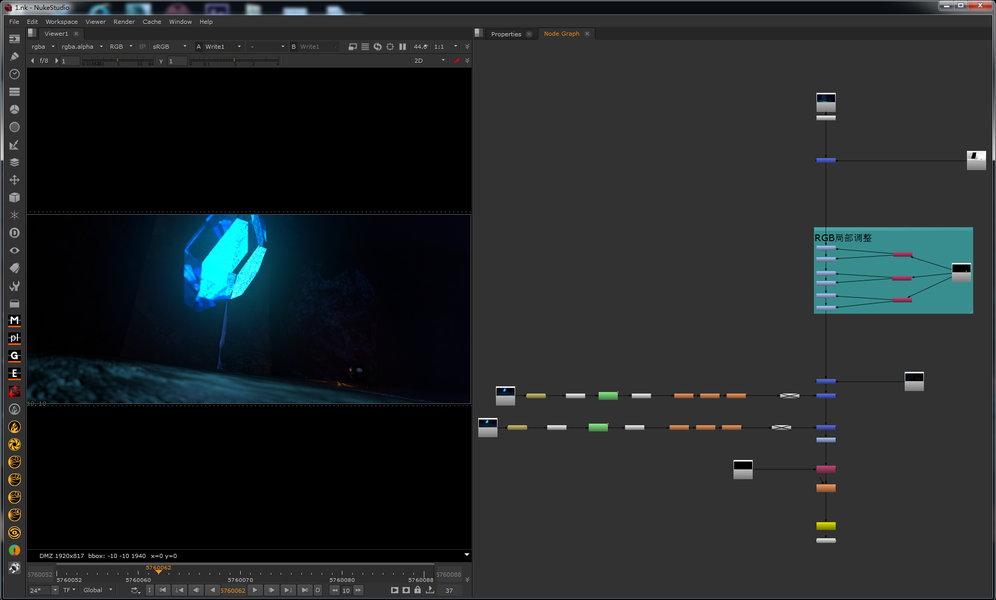Open the G plugin toolbar icon
The width and height of the screenshot is (996, 600).
[x=14, y=356]
